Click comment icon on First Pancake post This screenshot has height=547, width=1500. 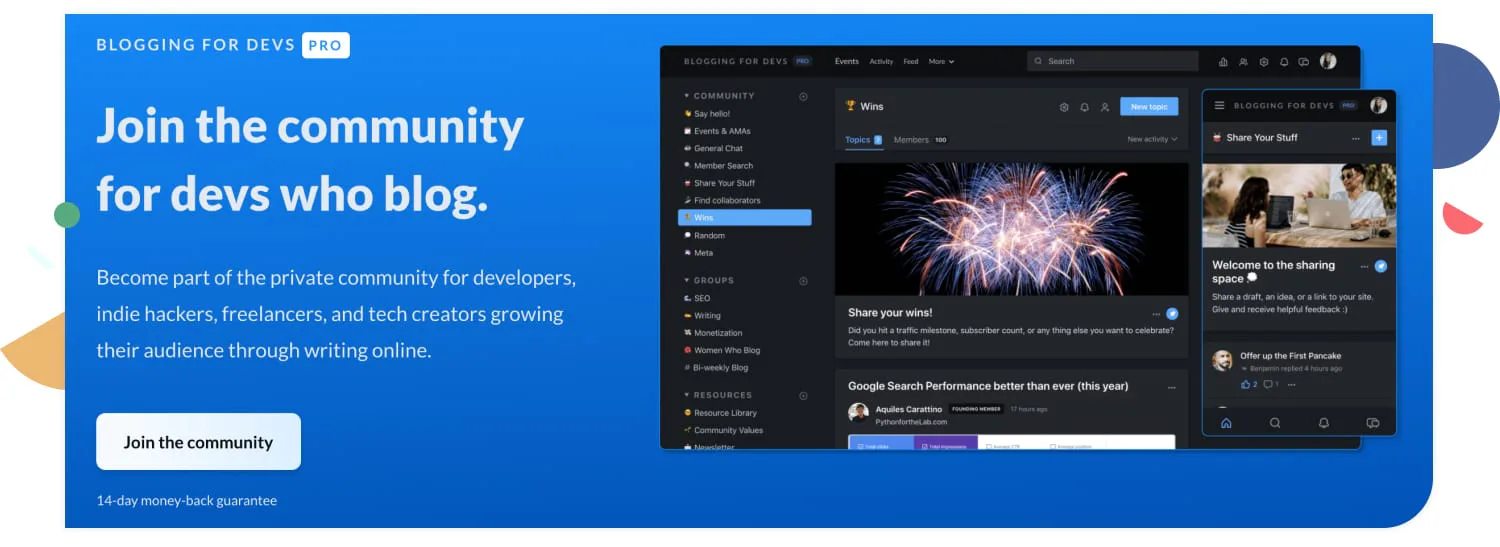(x=1270, y=384)
